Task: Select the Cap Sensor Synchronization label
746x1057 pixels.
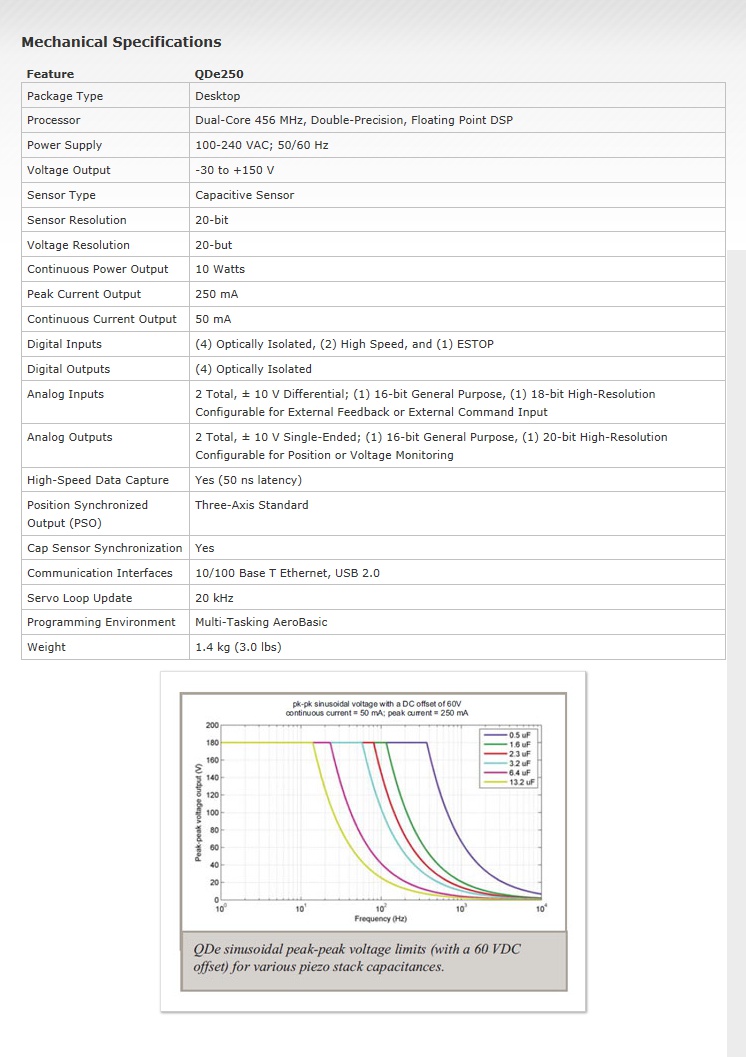Action: click(x=104, y=548)
